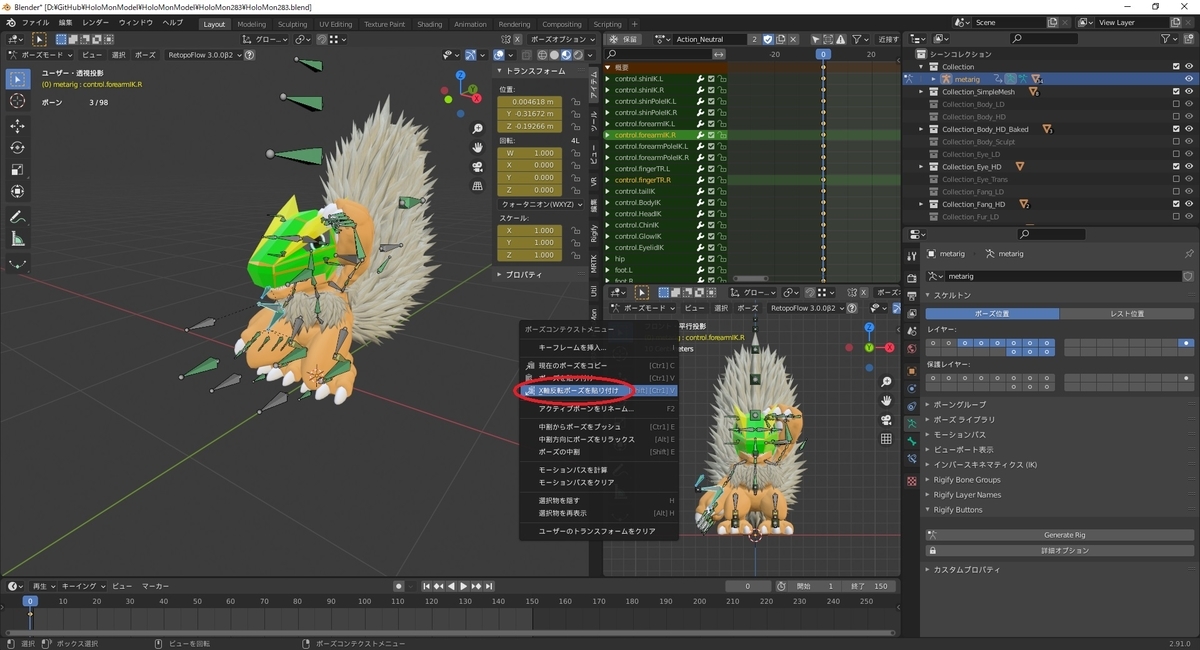Collapse the トランスフォーム panel

[534, 71]
